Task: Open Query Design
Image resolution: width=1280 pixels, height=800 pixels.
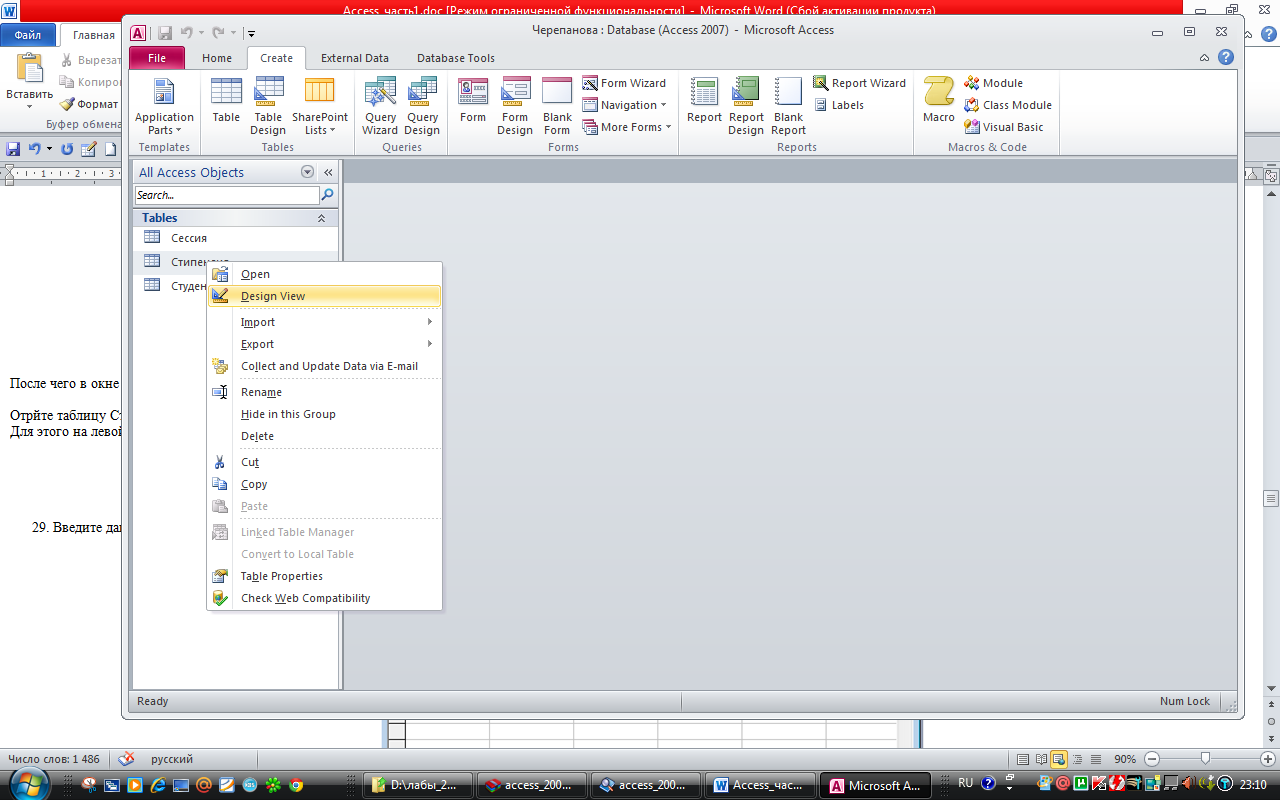Action: [422, 106]
